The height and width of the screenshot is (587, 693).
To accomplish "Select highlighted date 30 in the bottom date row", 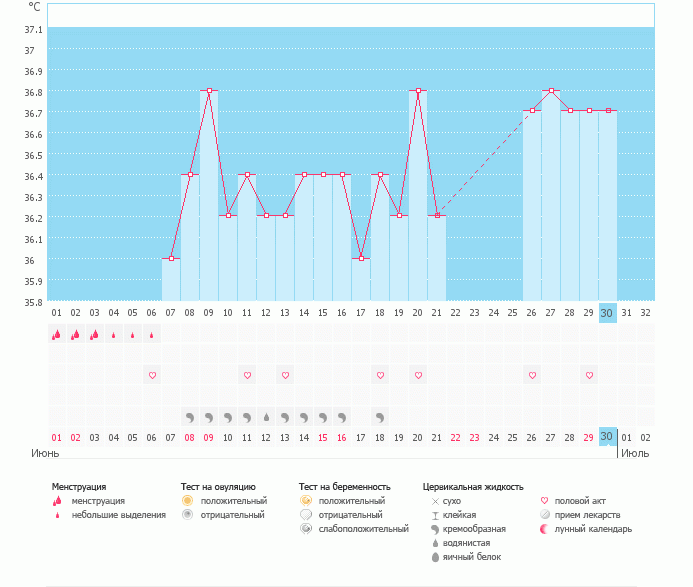I will 607,436.
